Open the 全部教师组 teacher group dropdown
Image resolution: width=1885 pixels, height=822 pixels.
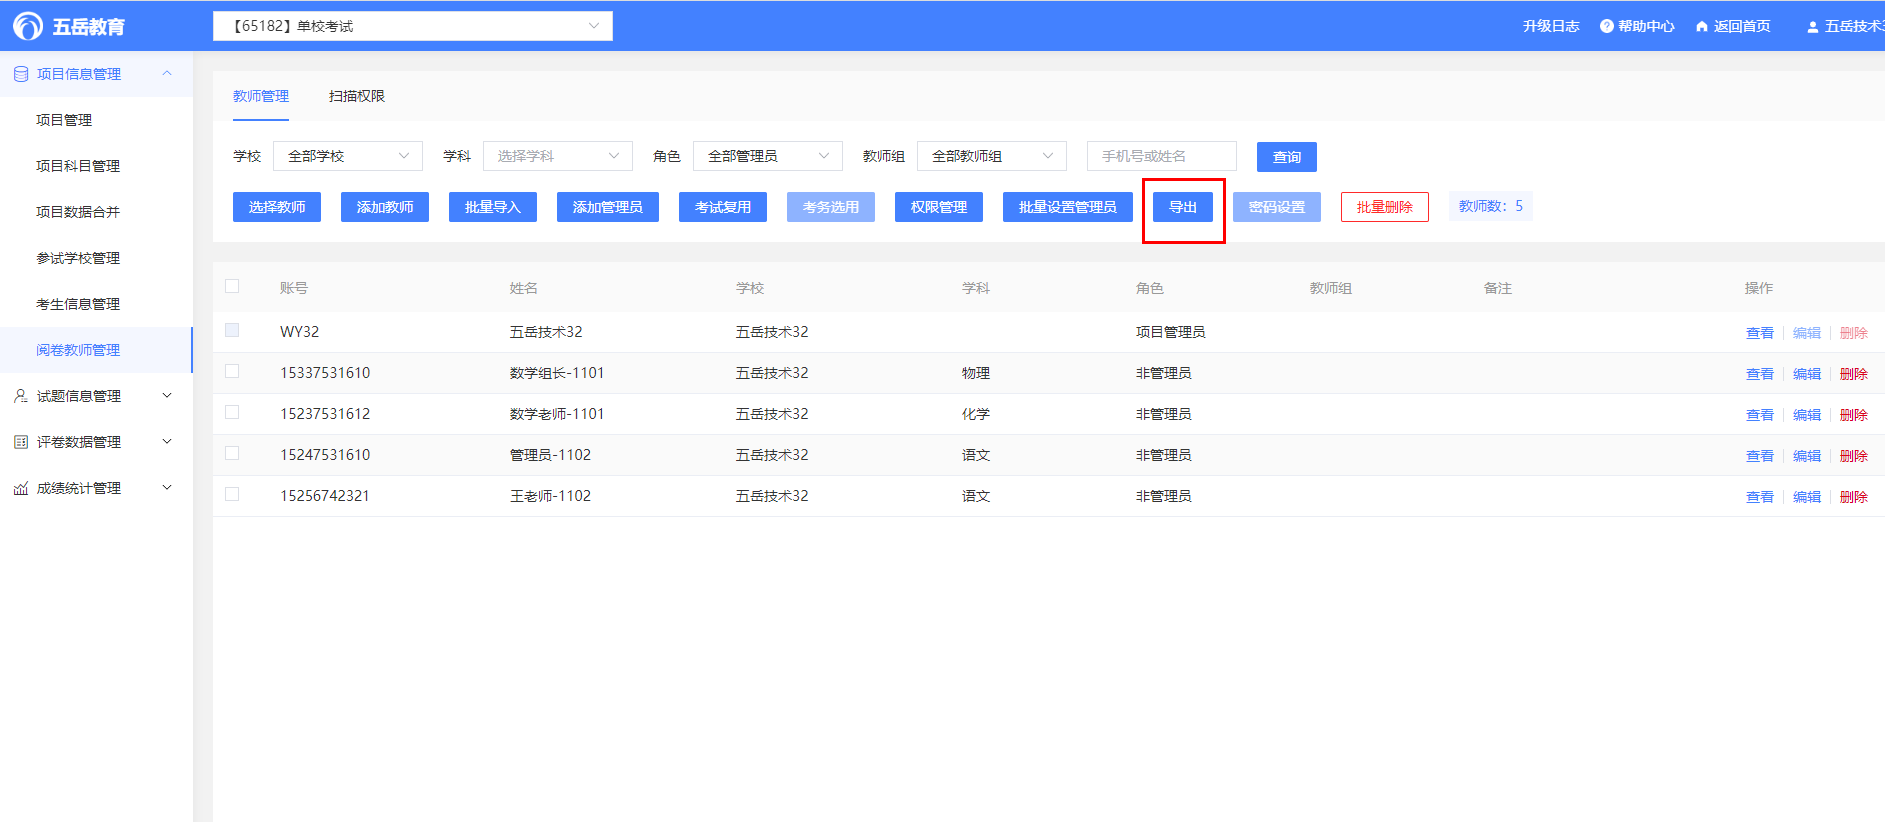[992, 156]
